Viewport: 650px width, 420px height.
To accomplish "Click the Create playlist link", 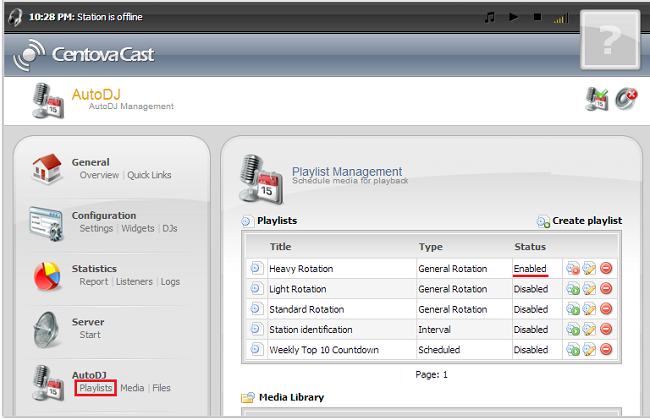I will pyautogui.click(x=587, y=221).
